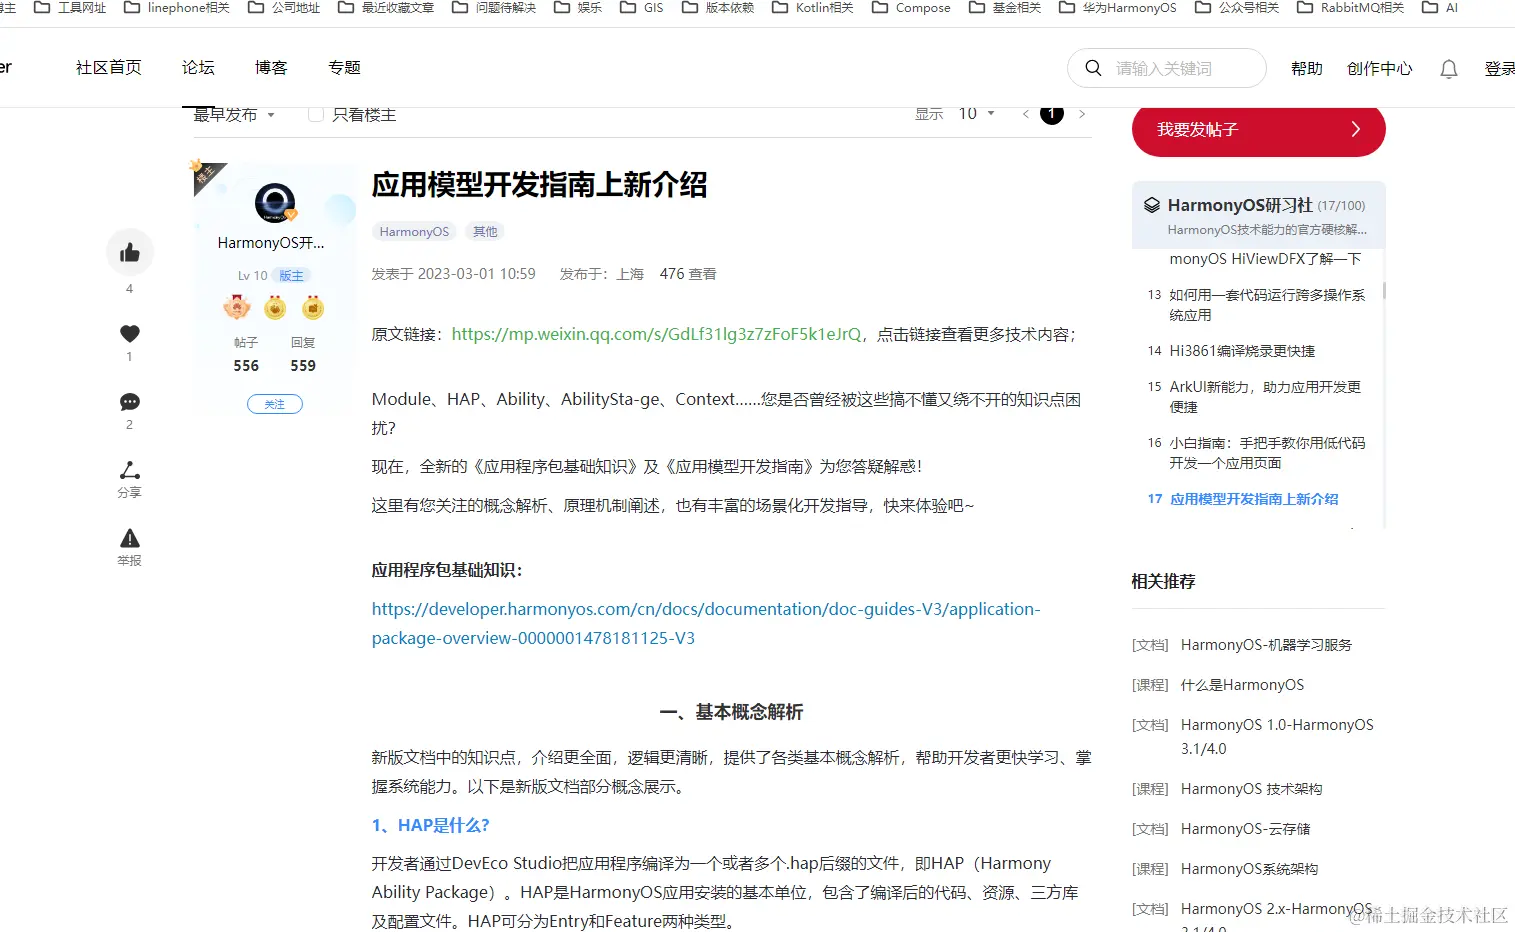Open the 创作中心 nav item
Viewport: 1515px width, 932px height.
[x=1380, y=69]
